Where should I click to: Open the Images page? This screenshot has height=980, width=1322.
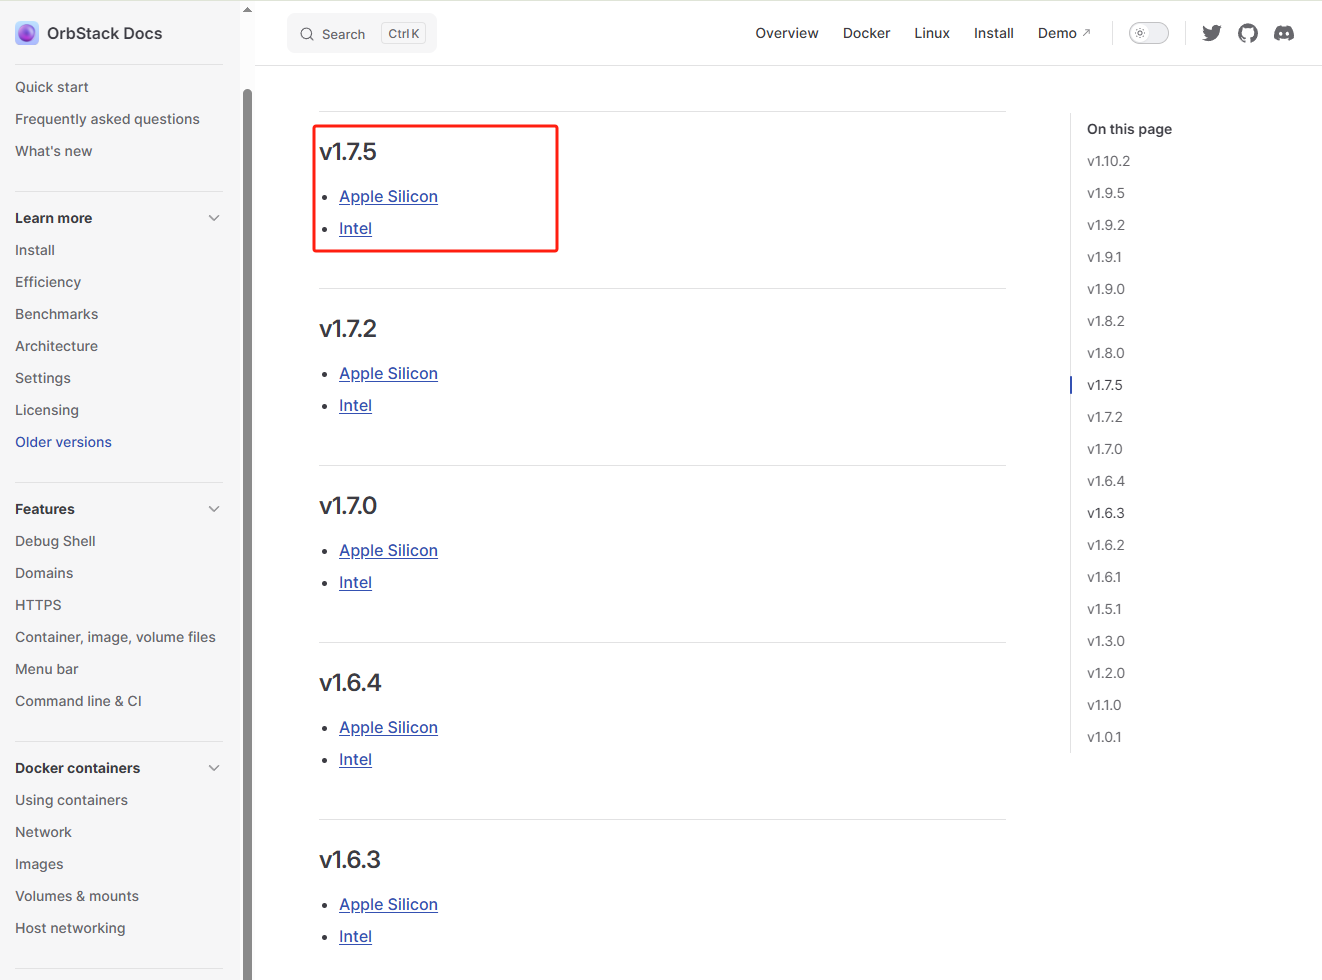pyautogui.click(x=39, y=864)
